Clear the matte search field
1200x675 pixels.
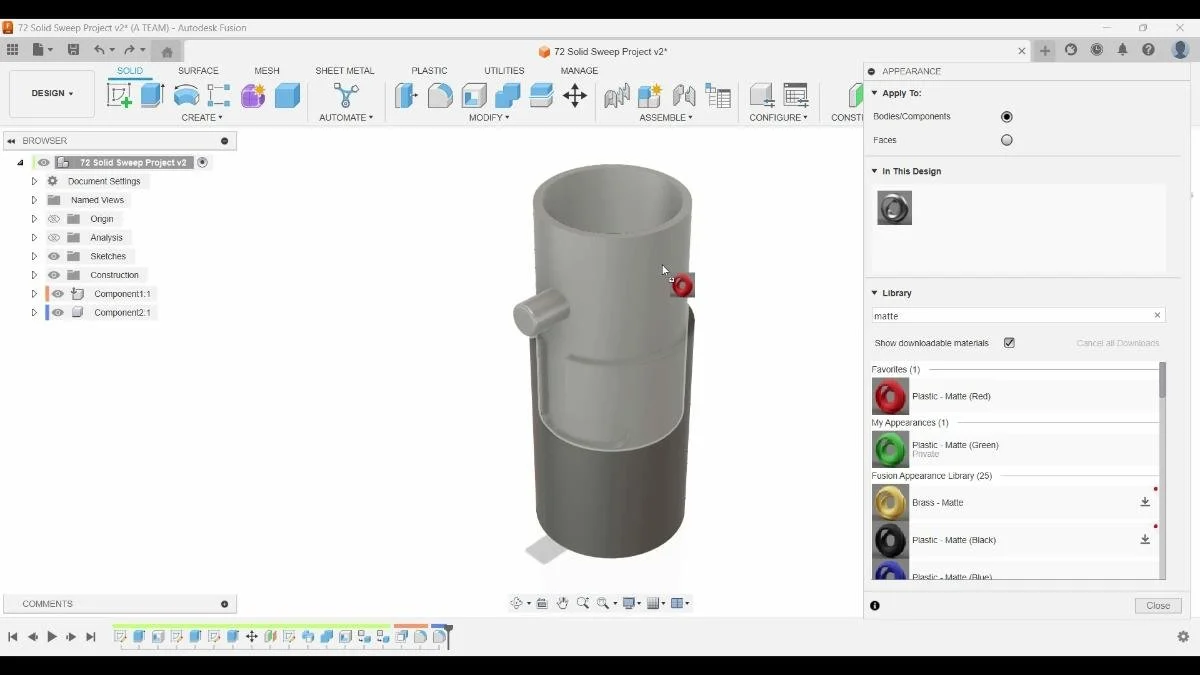1157,316
